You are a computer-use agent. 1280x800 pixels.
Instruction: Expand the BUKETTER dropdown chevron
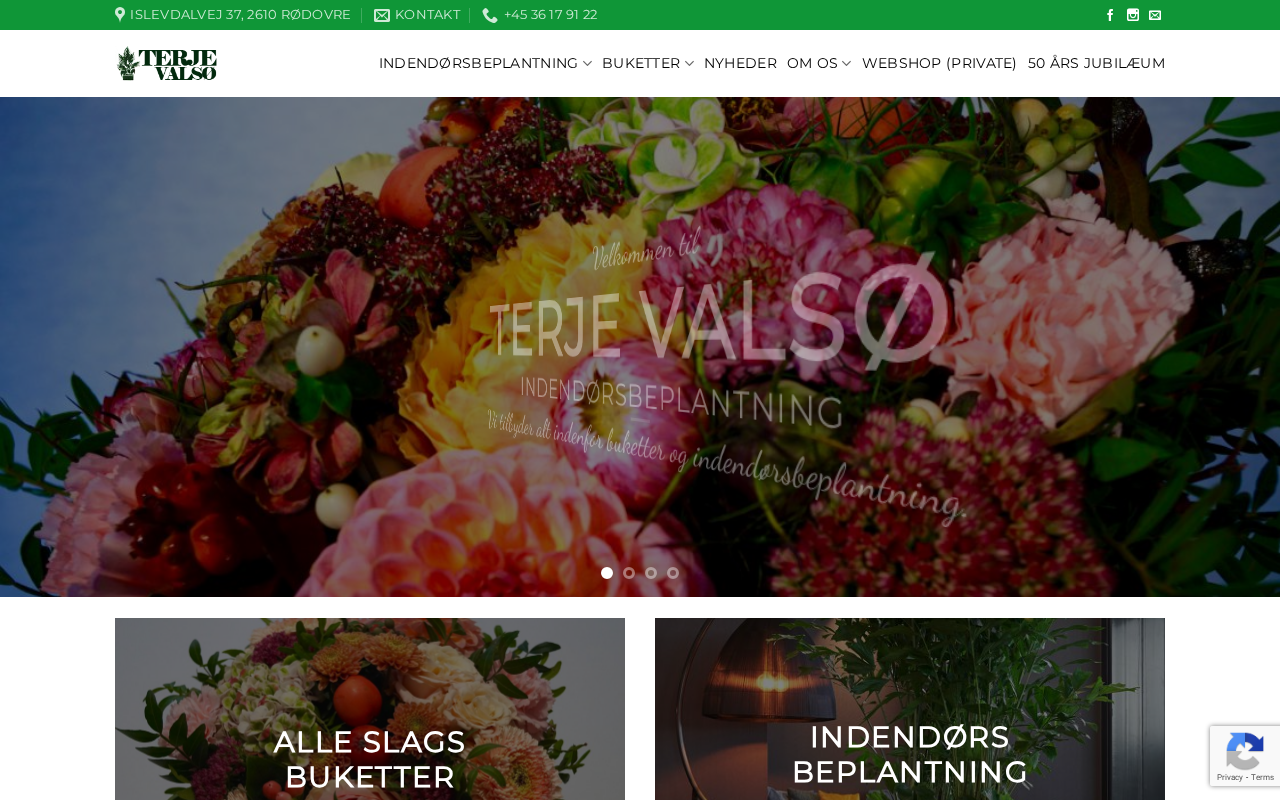pyautogui.click(x=689, y=64)
